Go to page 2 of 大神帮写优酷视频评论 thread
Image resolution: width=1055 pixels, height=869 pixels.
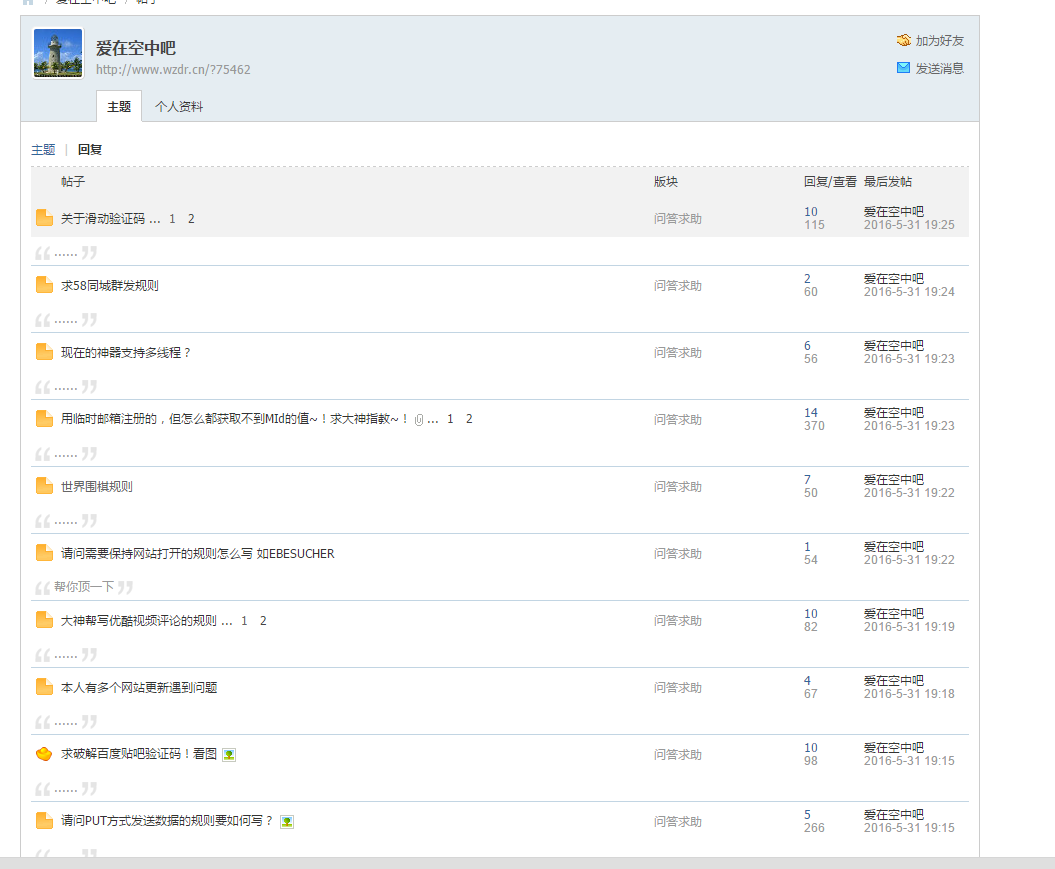tap(263, 621)
